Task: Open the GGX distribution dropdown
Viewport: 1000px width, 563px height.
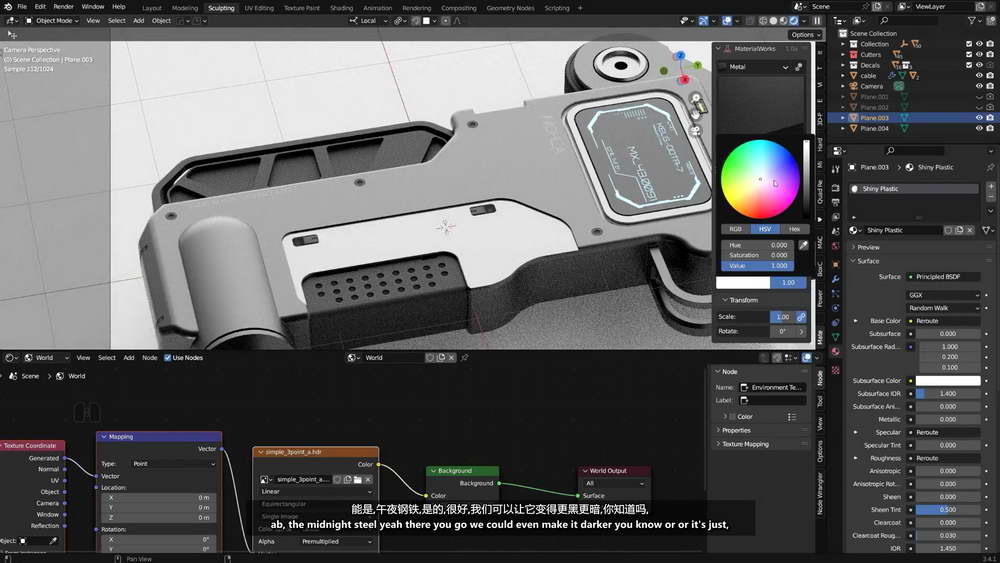Action: click(943, 295)
